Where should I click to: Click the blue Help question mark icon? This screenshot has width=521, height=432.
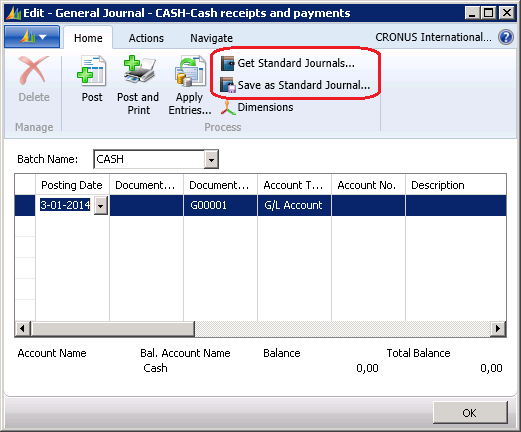[x=506, y=37]
